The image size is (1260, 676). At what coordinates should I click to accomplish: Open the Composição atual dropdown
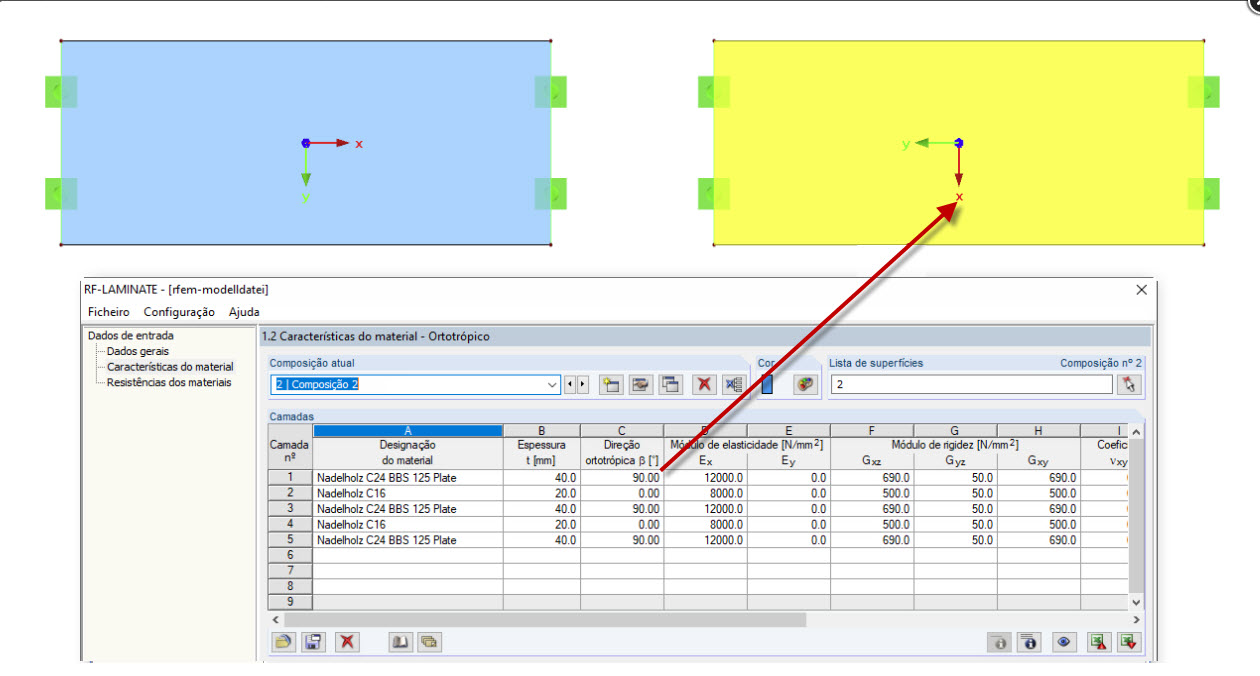(553, 384)
